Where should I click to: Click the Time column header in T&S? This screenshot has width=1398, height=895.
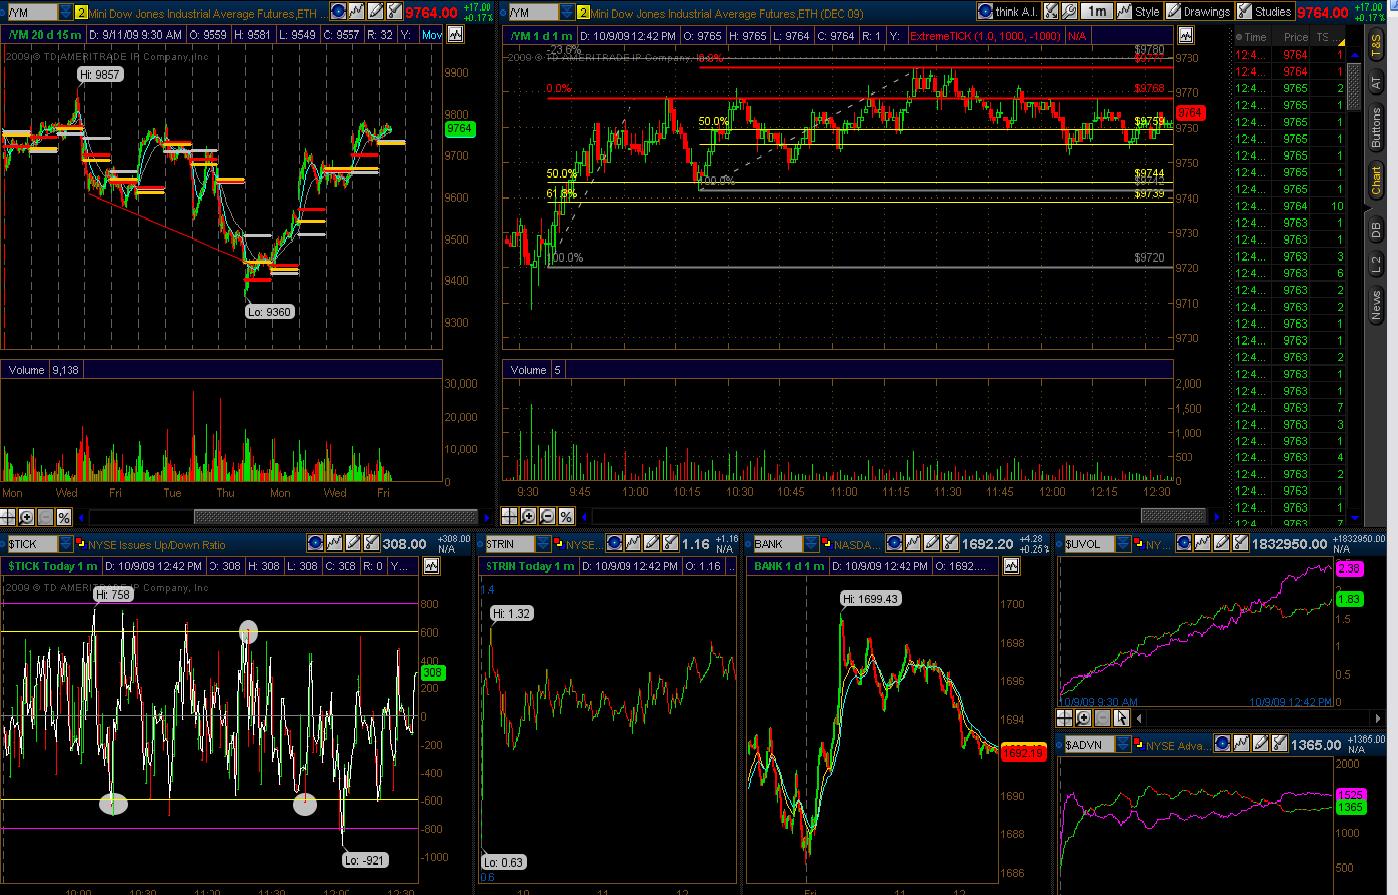coord(1255,37)
